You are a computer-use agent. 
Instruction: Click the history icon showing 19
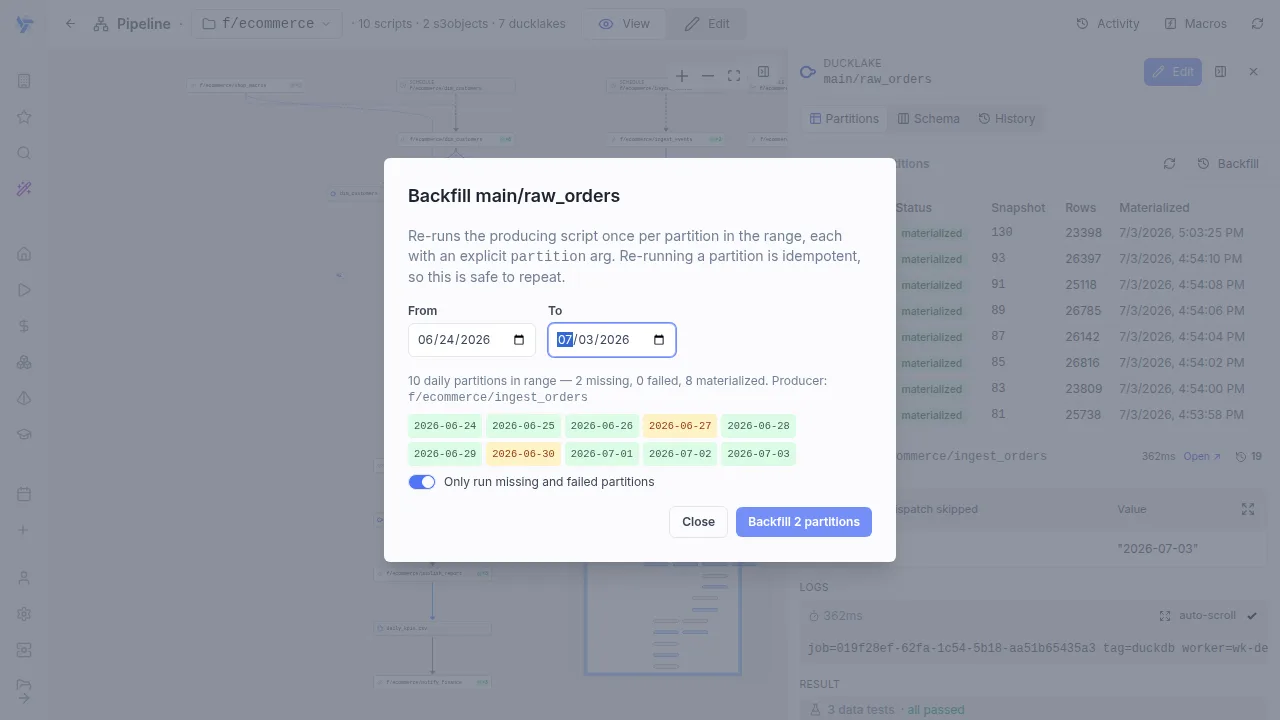click(x=1248, y=456)
